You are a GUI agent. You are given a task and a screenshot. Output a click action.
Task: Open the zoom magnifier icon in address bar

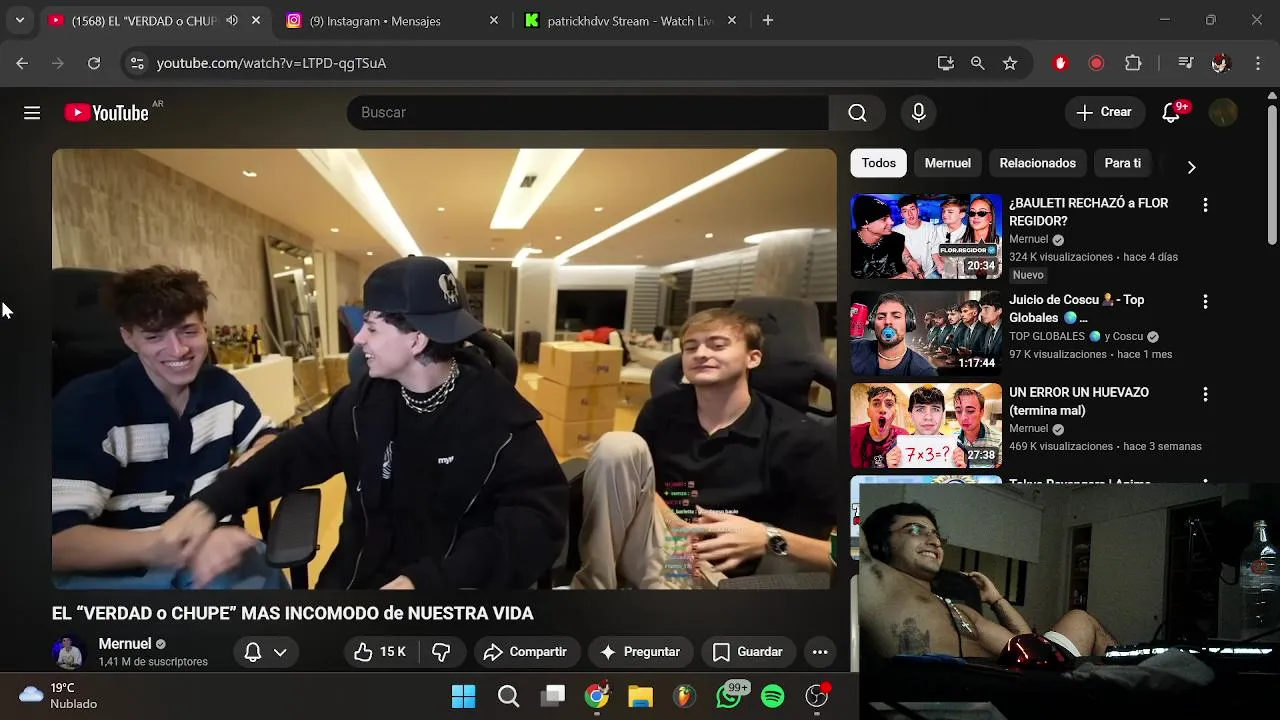[978, 63]
